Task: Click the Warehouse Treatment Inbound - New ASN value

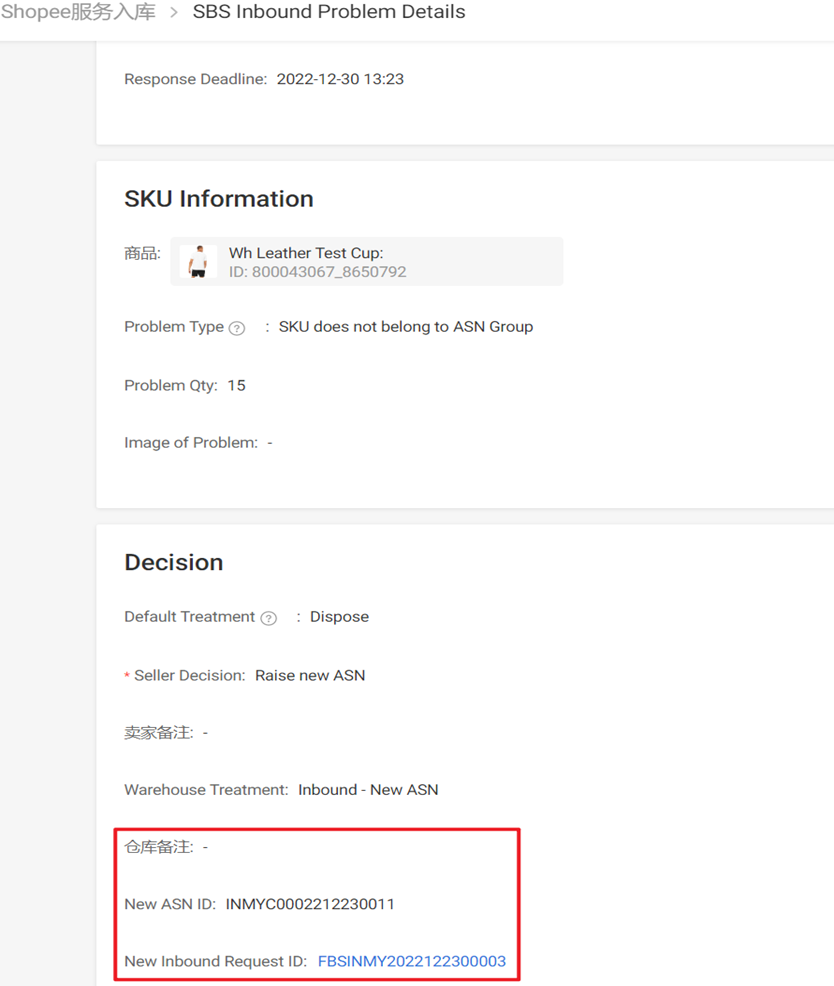Action: pos(368,790)
